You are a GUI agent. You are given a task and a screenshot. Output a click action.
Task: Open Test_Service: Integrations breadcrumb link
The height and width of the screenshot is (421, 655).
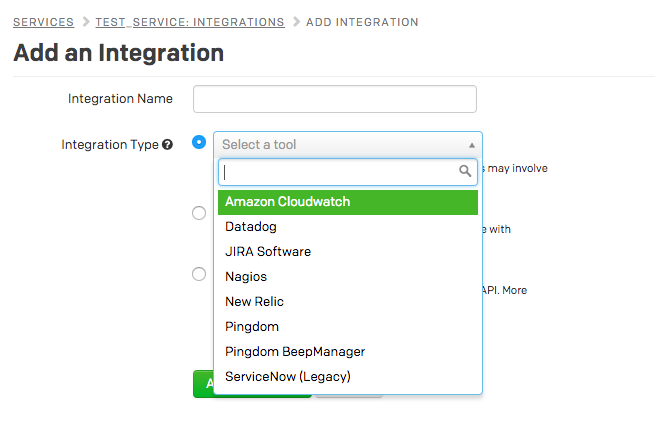coord(190,22)
